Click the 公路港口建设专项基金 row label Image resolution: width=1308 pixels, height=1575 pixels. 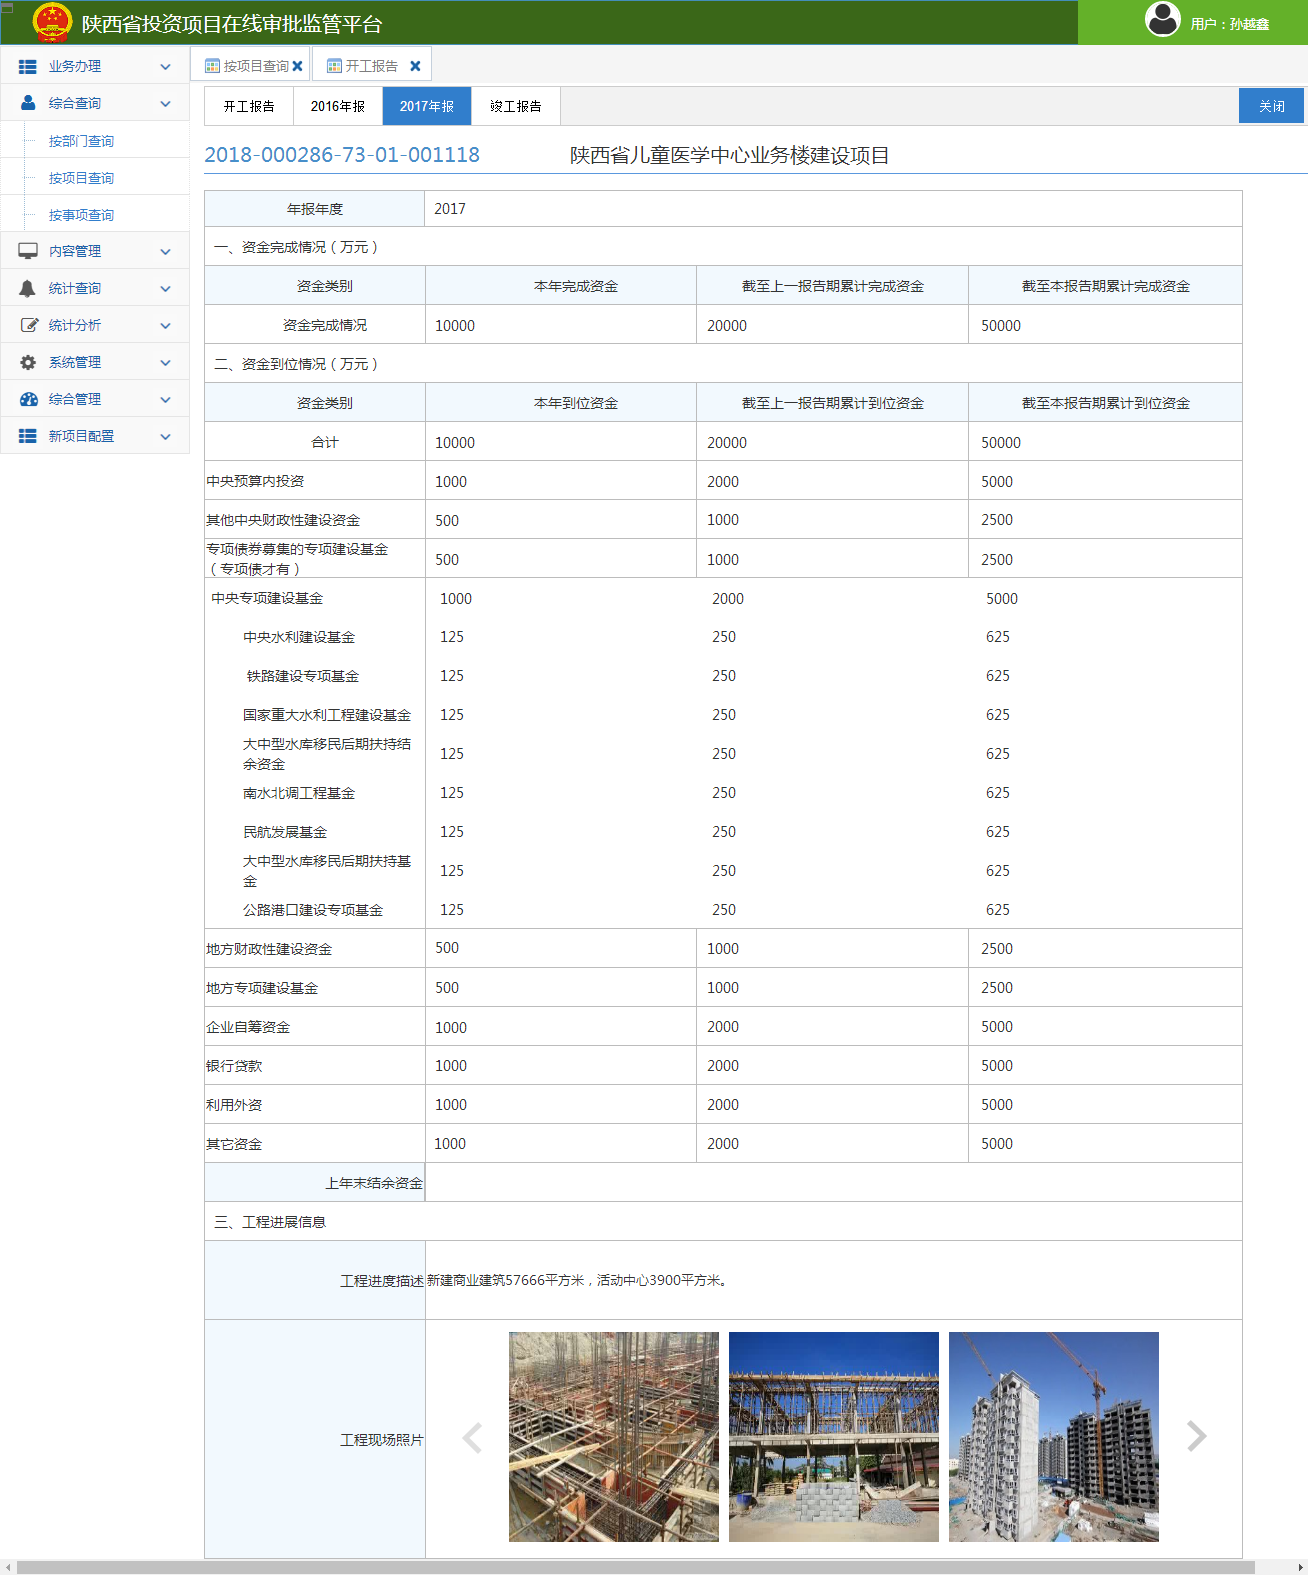click(x=313, y=910)
